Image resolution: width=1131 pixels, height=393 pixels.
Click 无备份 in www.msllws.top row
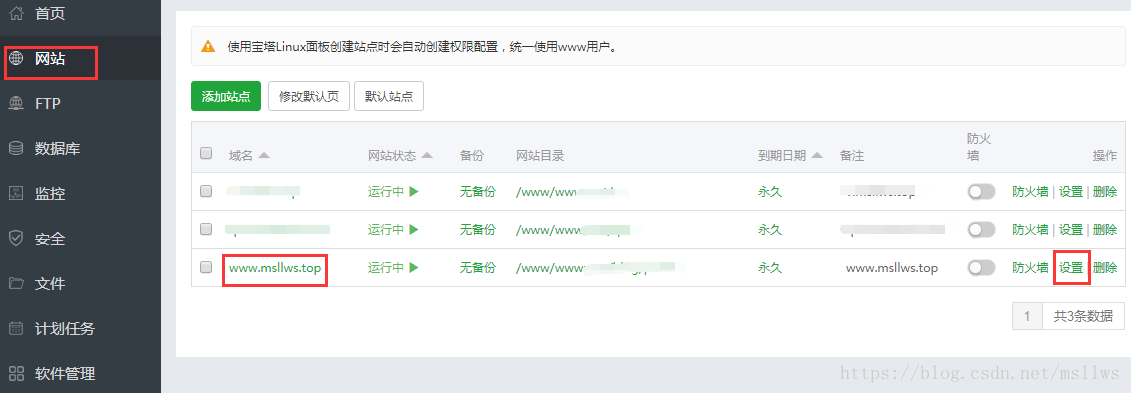click(x=478, y=268)
